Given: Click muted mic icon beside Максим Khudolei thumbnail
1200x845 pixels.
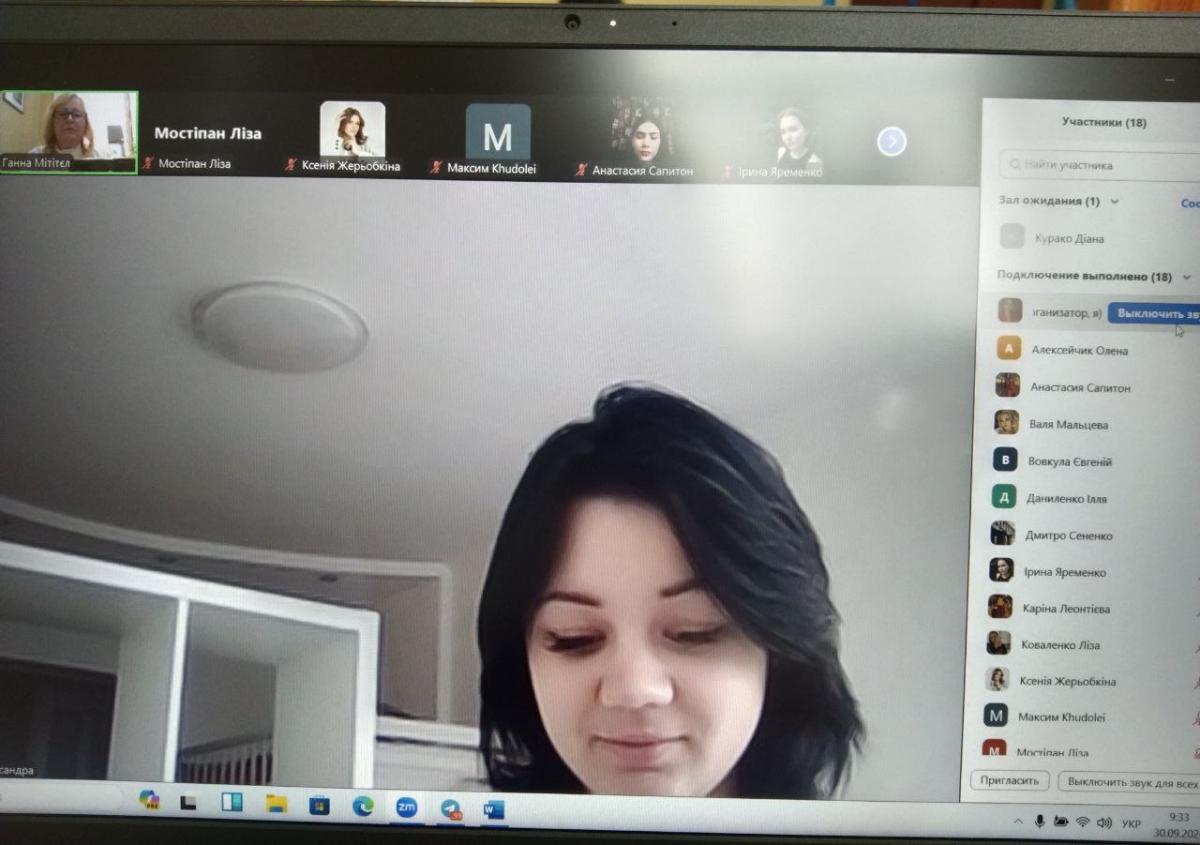Looking at the screenshot, I should [x=436, y=168].
